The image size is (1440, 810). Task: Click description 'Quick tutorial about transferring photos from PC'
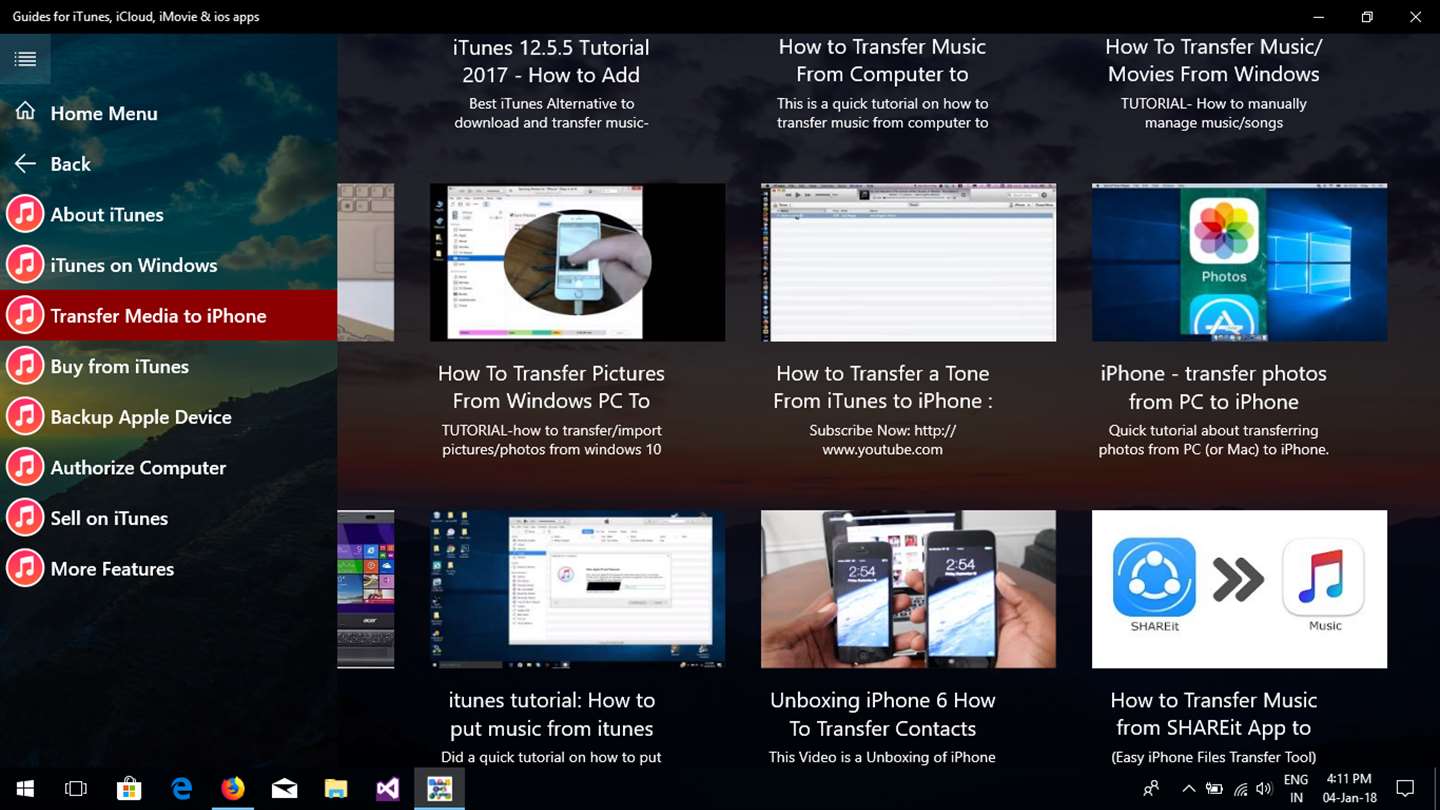[1213, 440]
